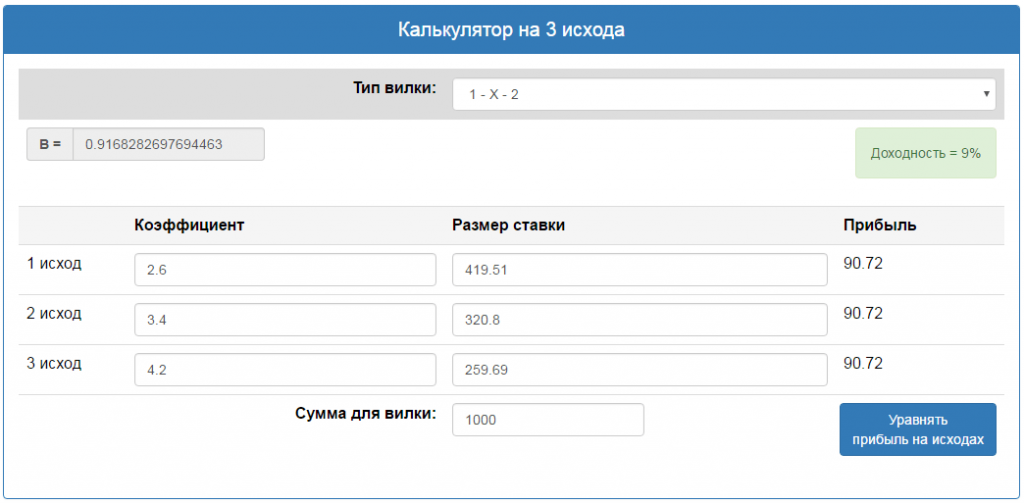This screenshot has height=503, width=1024.
Task: Focus the stake size input with 320.8
Action: [639, 320]
